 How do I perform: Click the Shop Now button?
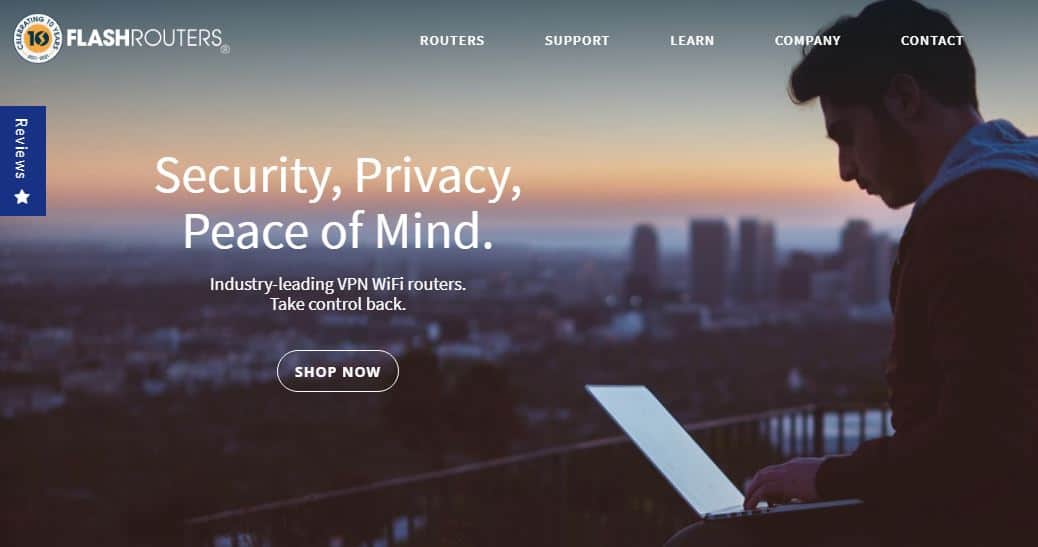[338, 371]
